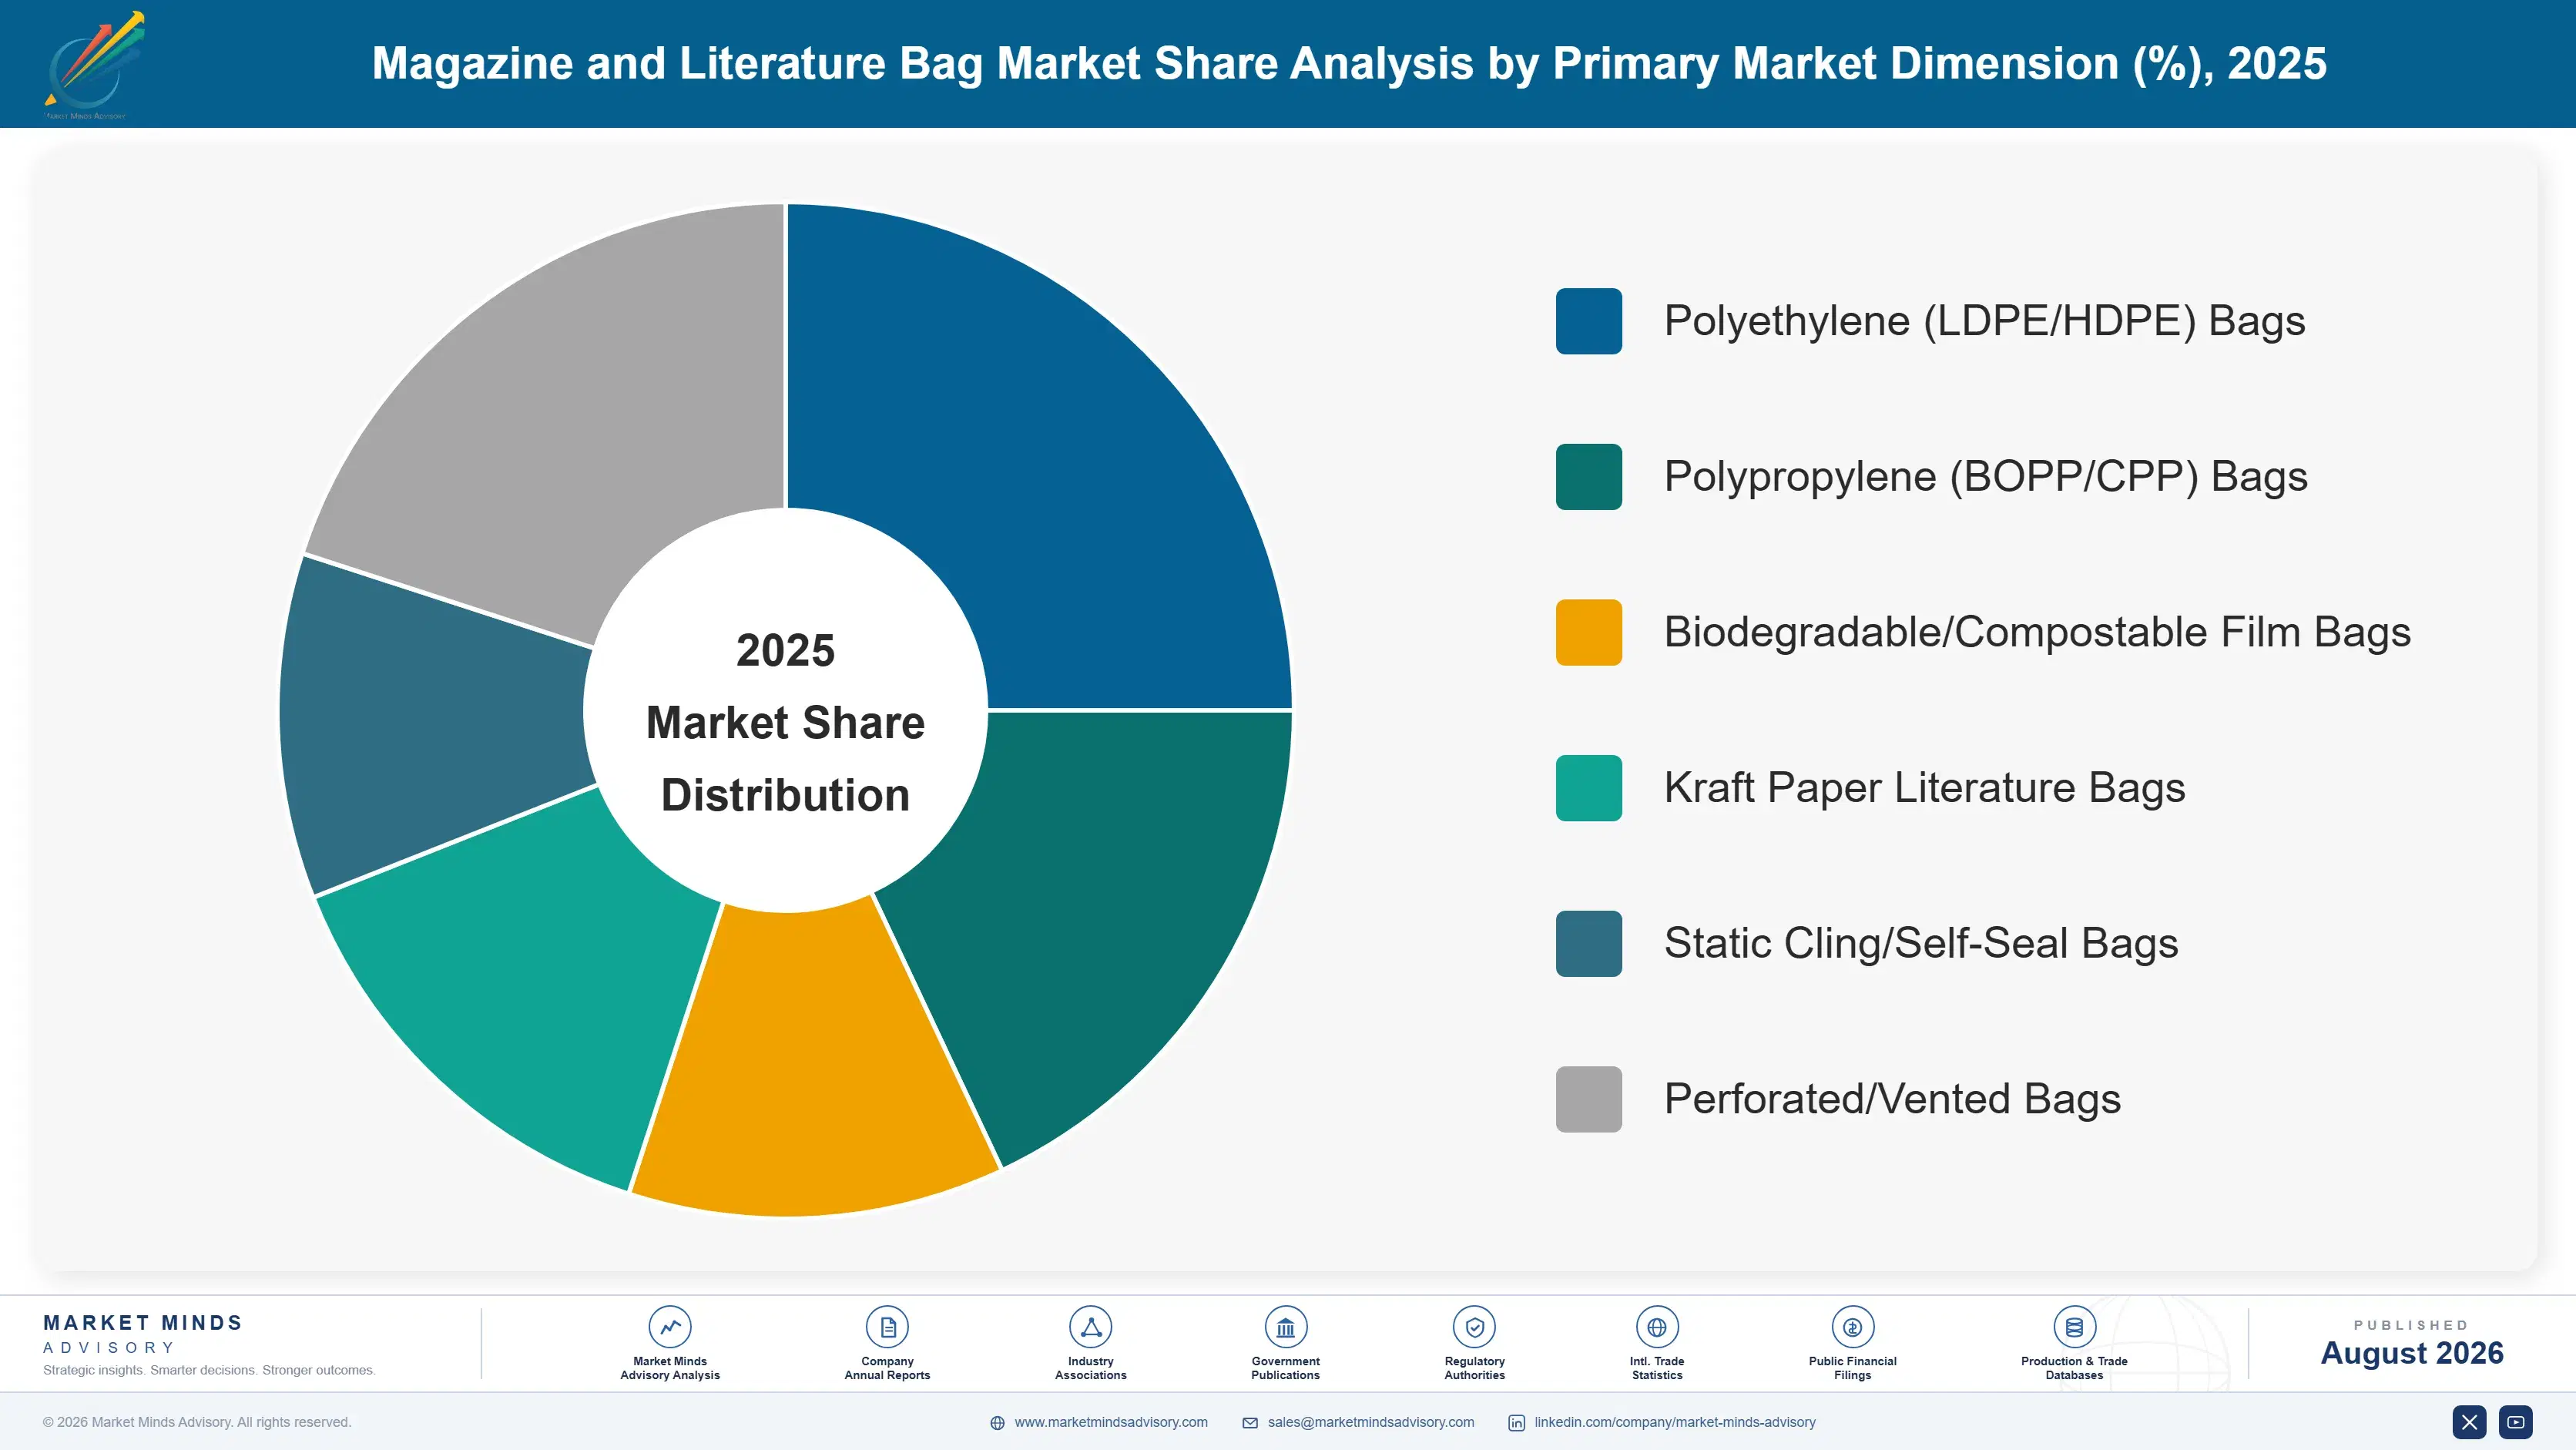Click the Kraft Paper Literature Bags teal swatch
Image resolution: width=2576 pixels, height=1450 pixels.
coord(1589,788)
